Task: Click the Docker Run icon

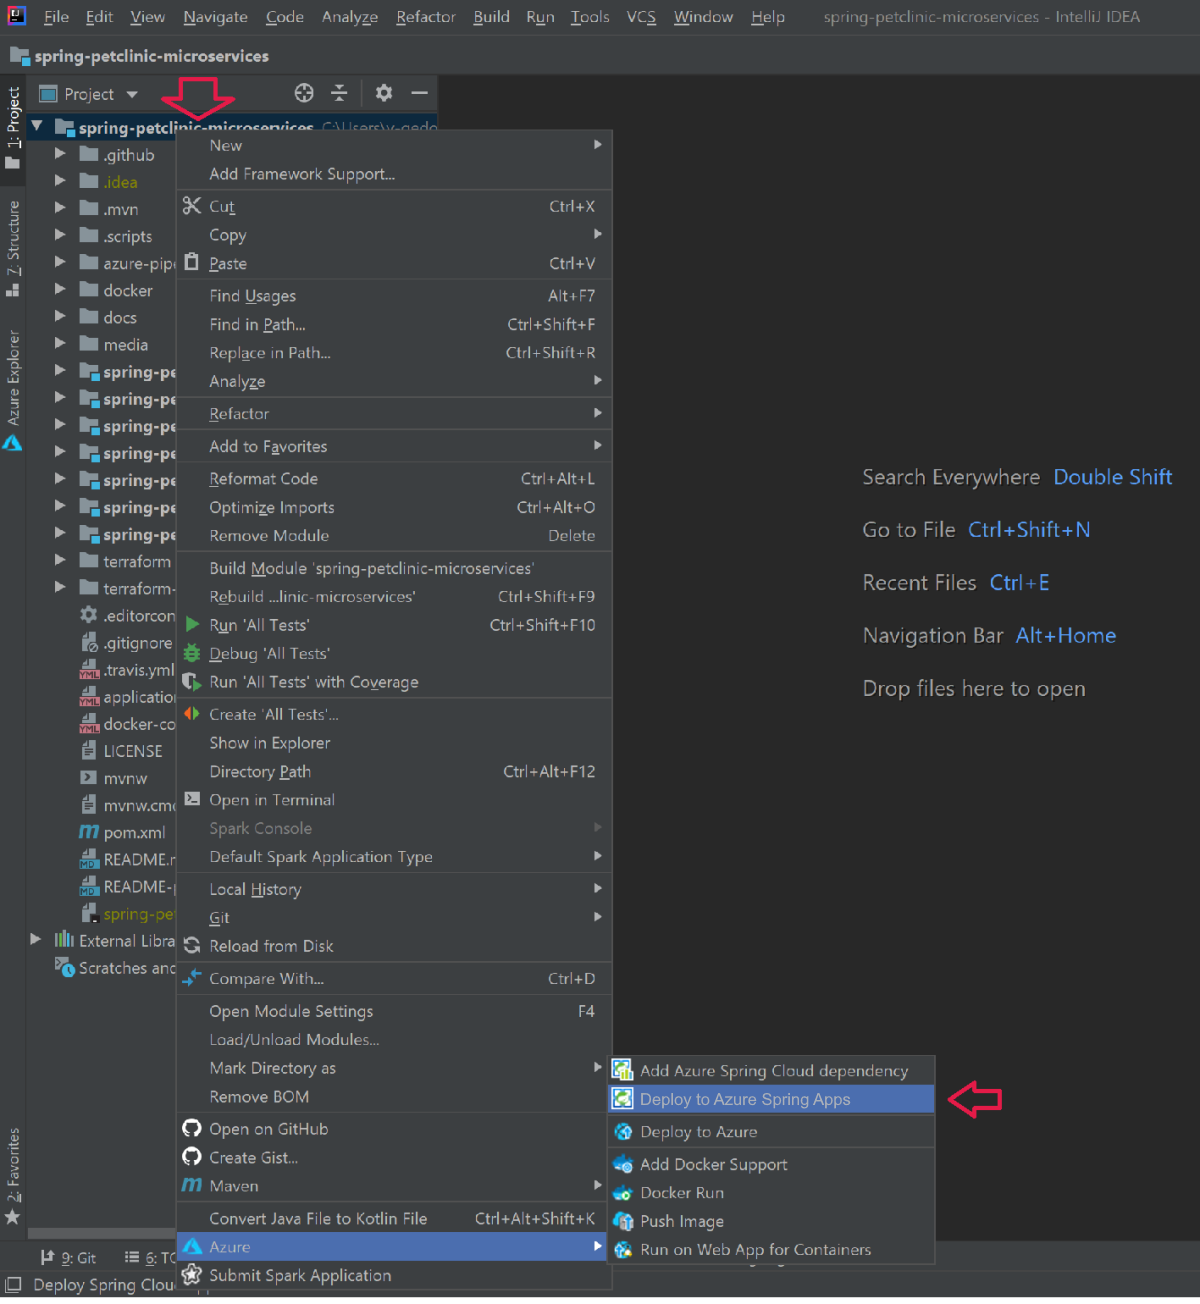Action: point(623,1193)
